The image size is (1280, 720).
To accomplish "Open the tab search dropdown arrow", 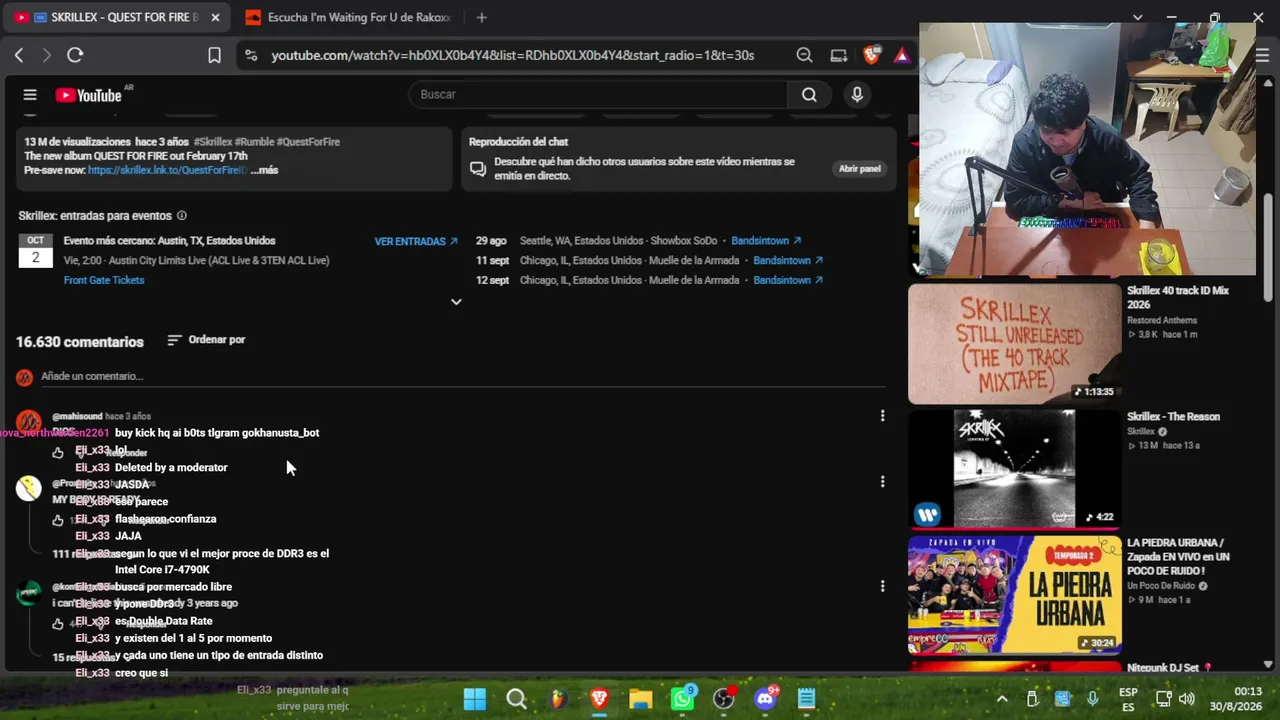I will tap(1137, 17).
